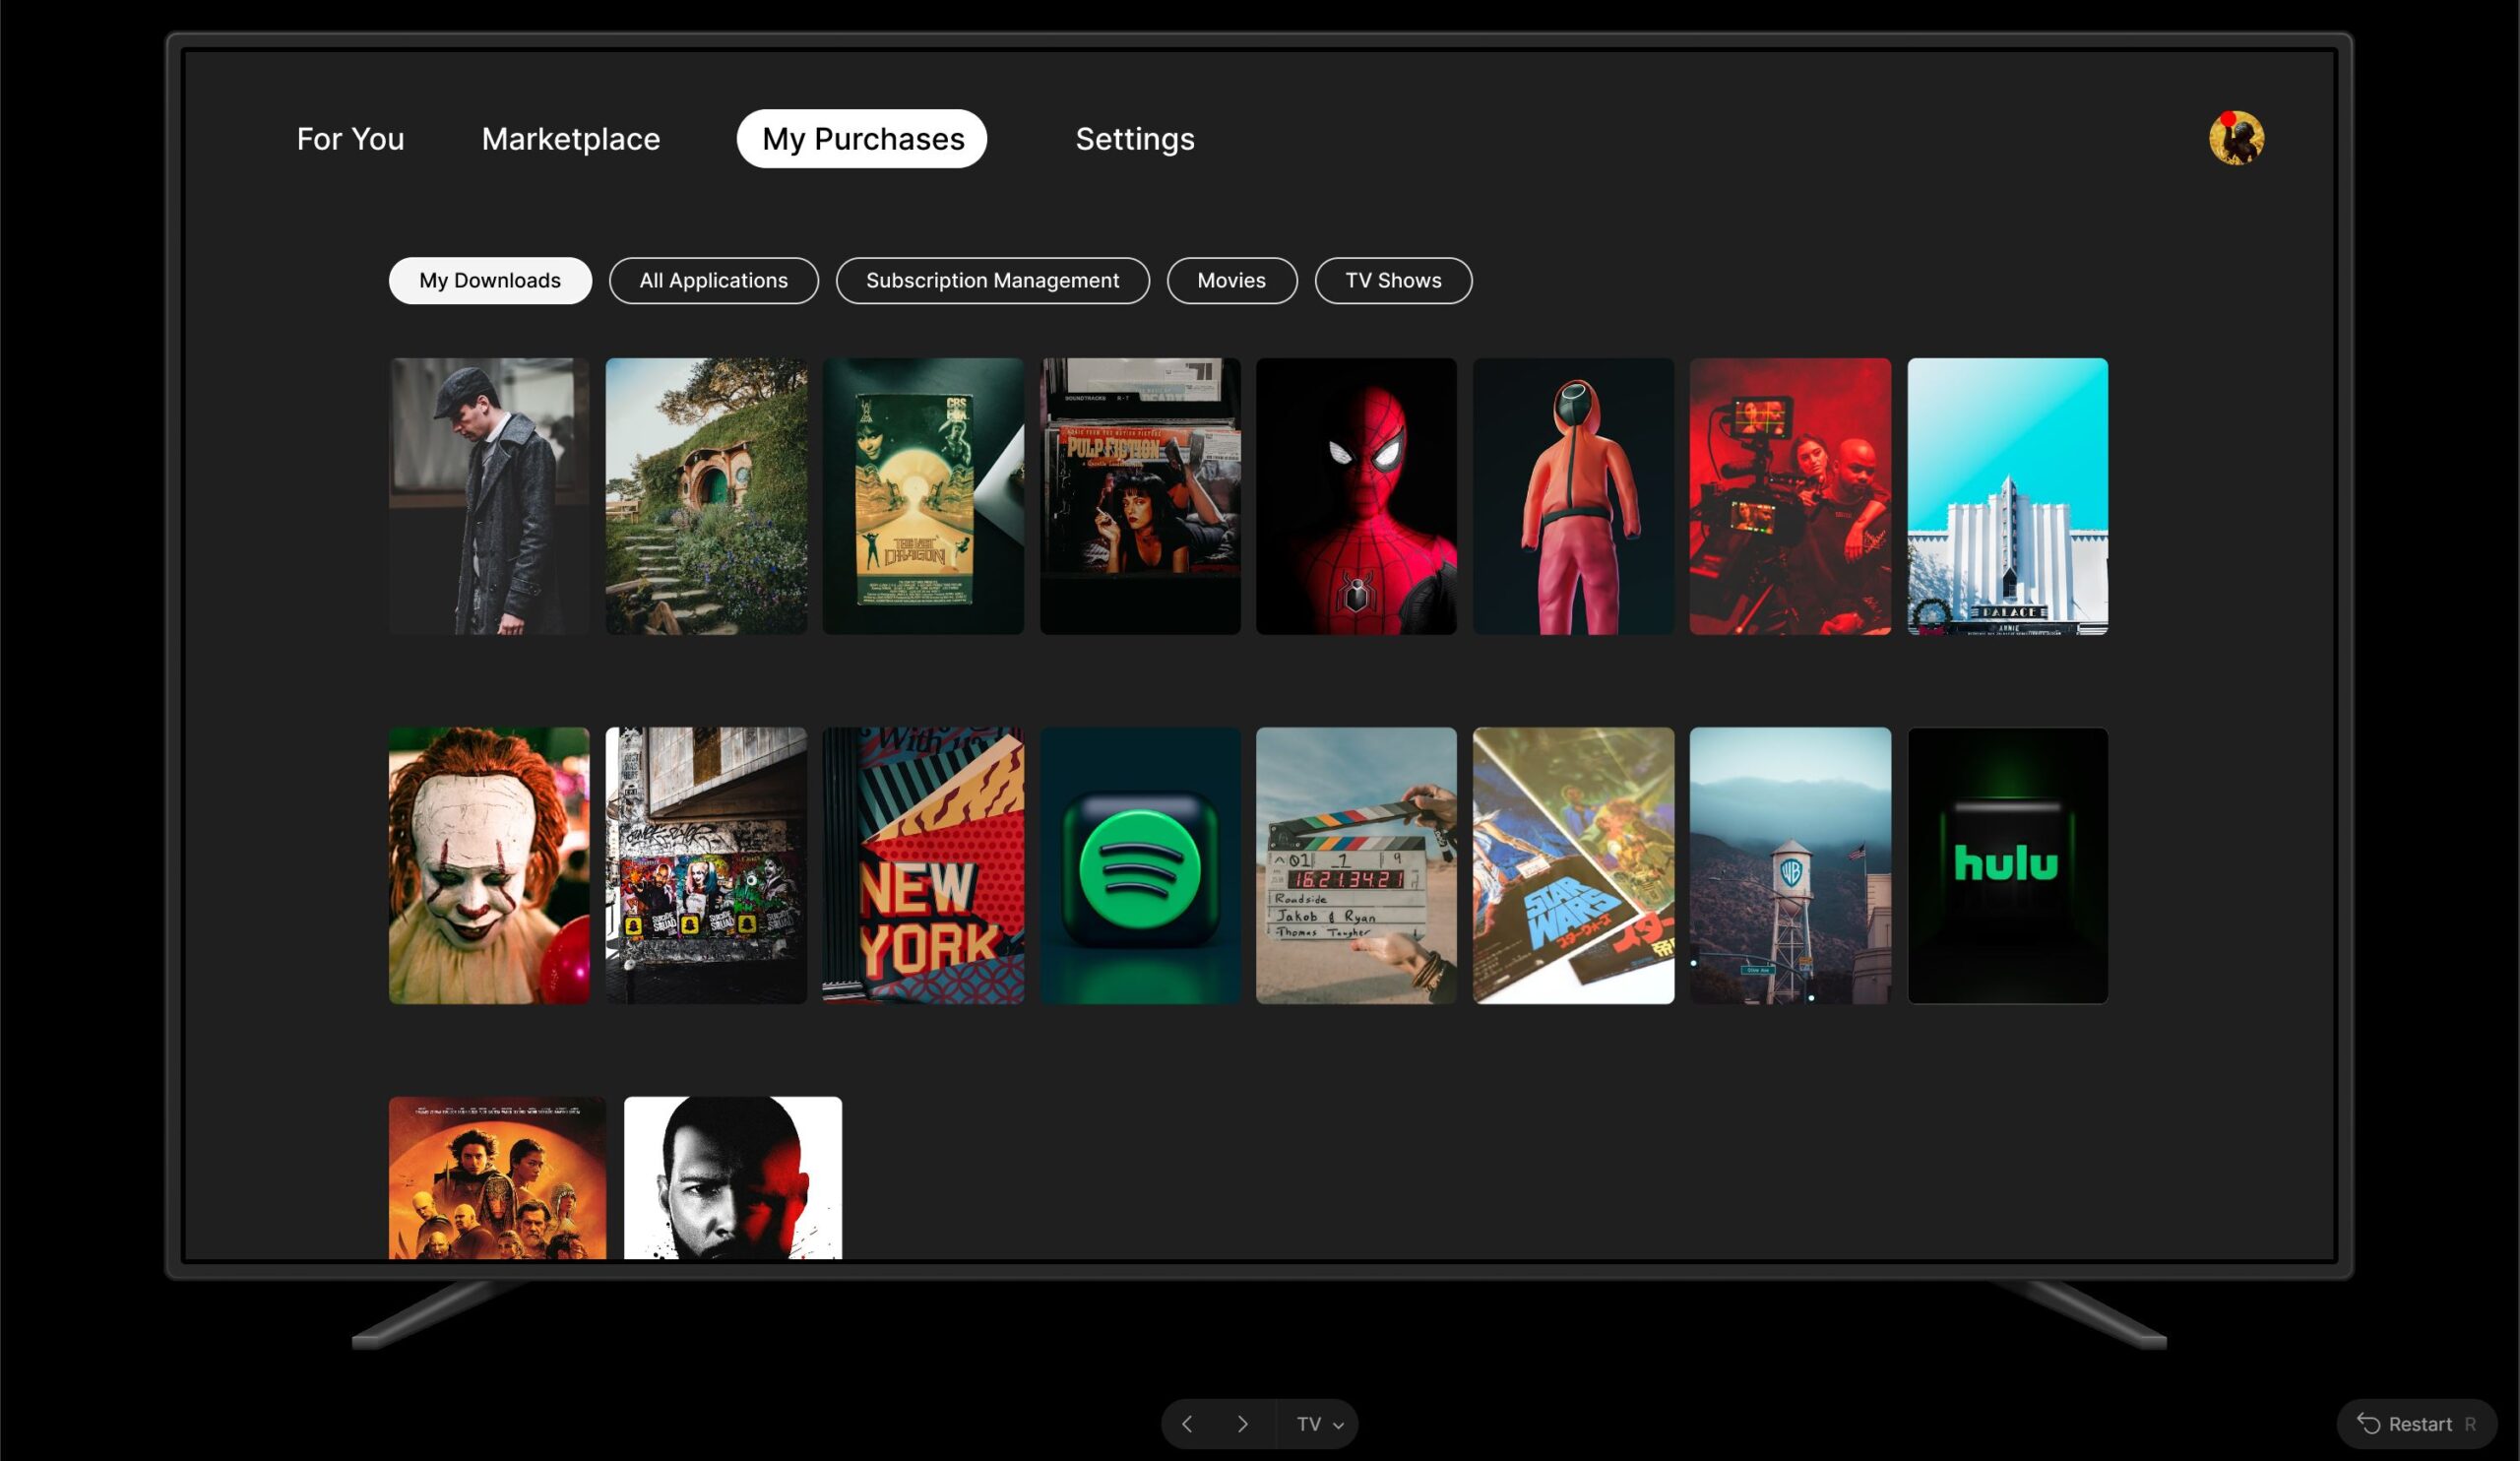This screenshot has height=1461, width=2520.
Task: Open Subscription Management filter
Action: (x=993, y=281)
